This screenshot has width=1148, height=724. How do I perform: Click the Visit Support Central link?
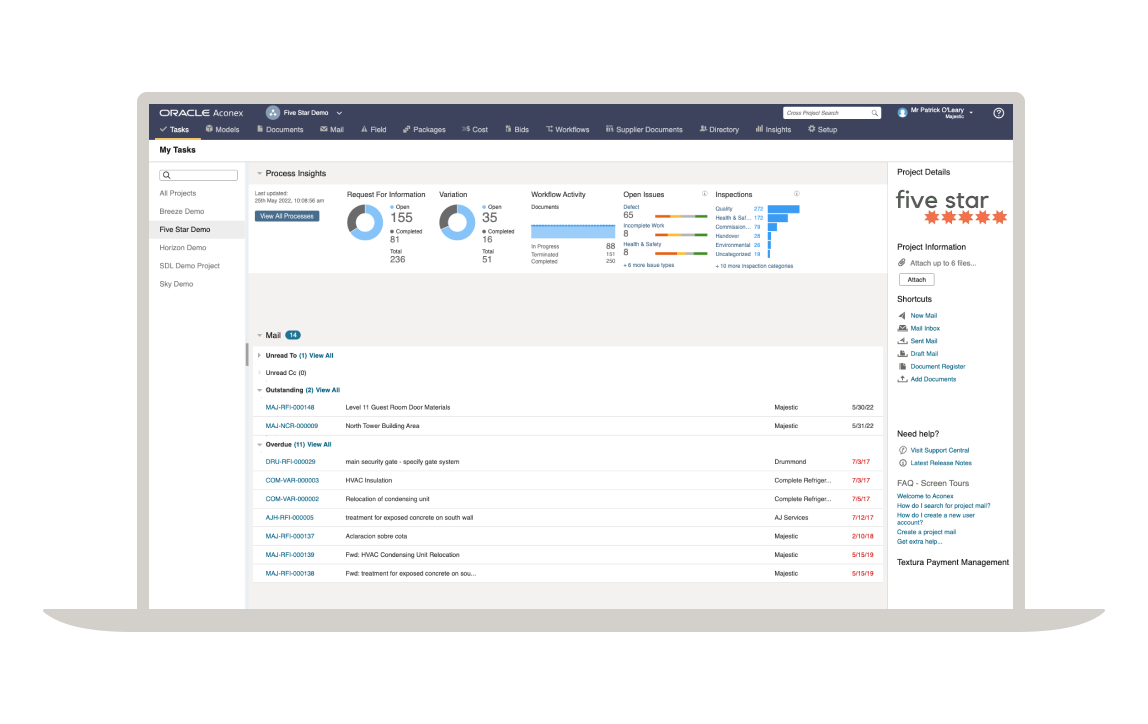(939, 450)
